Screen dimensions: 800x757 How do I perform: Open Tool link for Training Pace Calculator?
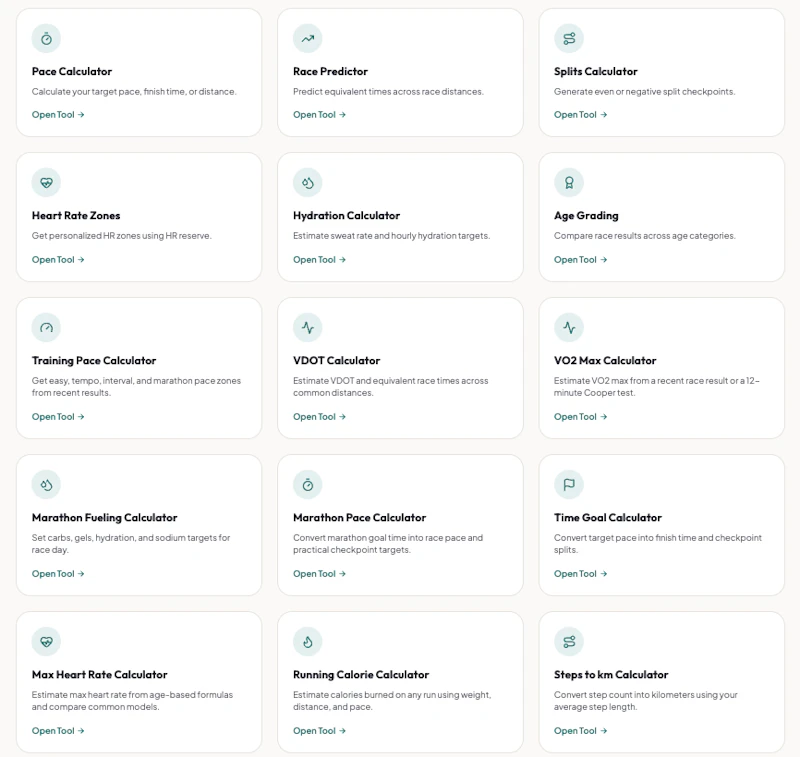[58, 417]
